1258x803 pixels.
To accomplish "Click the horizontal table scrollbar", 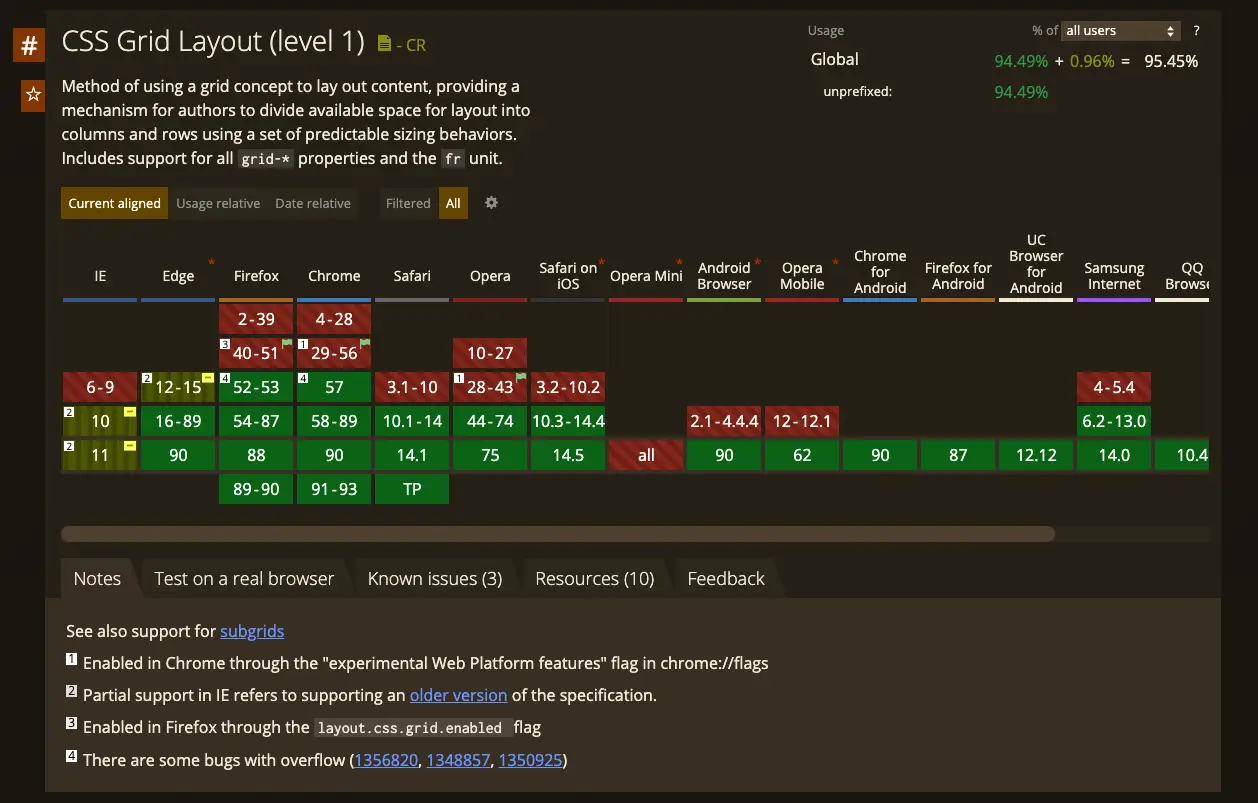I will [558, 534].
